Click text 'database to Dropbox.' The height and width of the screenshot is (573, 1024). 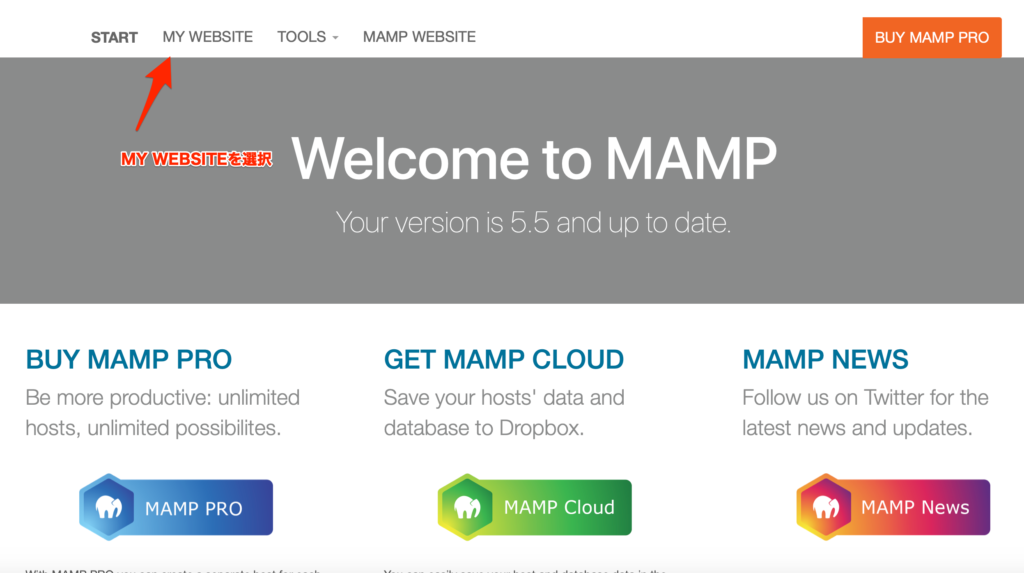[x=484, y=428]
